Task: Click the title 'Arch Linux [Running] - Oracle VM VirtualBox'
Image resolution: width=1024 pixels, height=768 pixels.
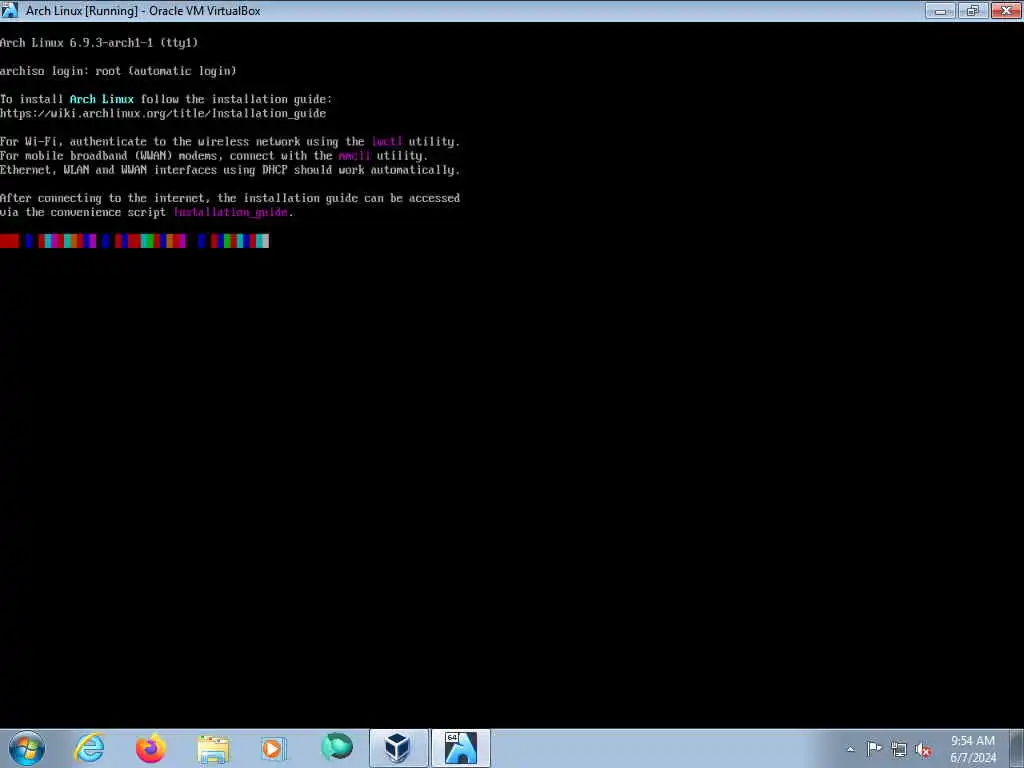Action: pos(143,11)
